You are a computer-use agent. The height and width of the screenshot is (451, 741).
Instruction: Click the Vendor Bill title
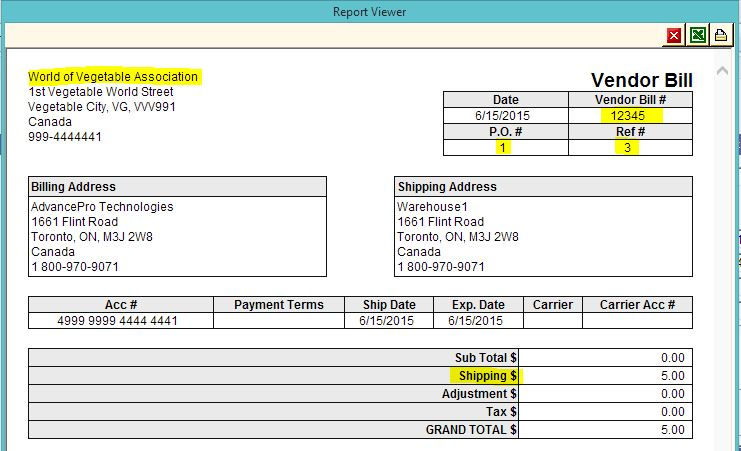(641, 80)
